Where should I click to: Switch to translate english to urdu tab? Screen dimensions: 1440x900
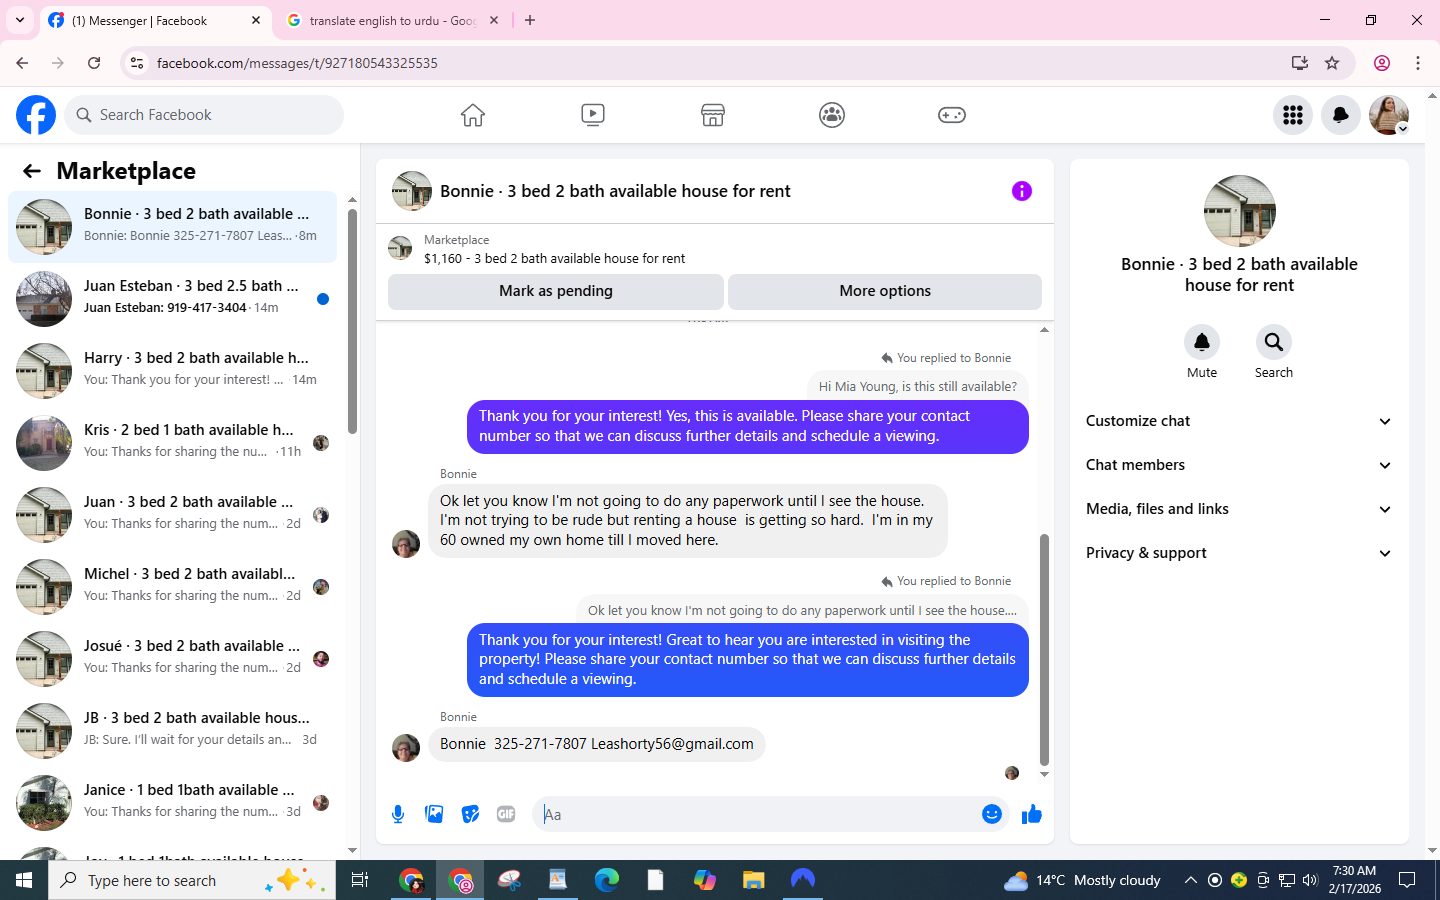391,20
